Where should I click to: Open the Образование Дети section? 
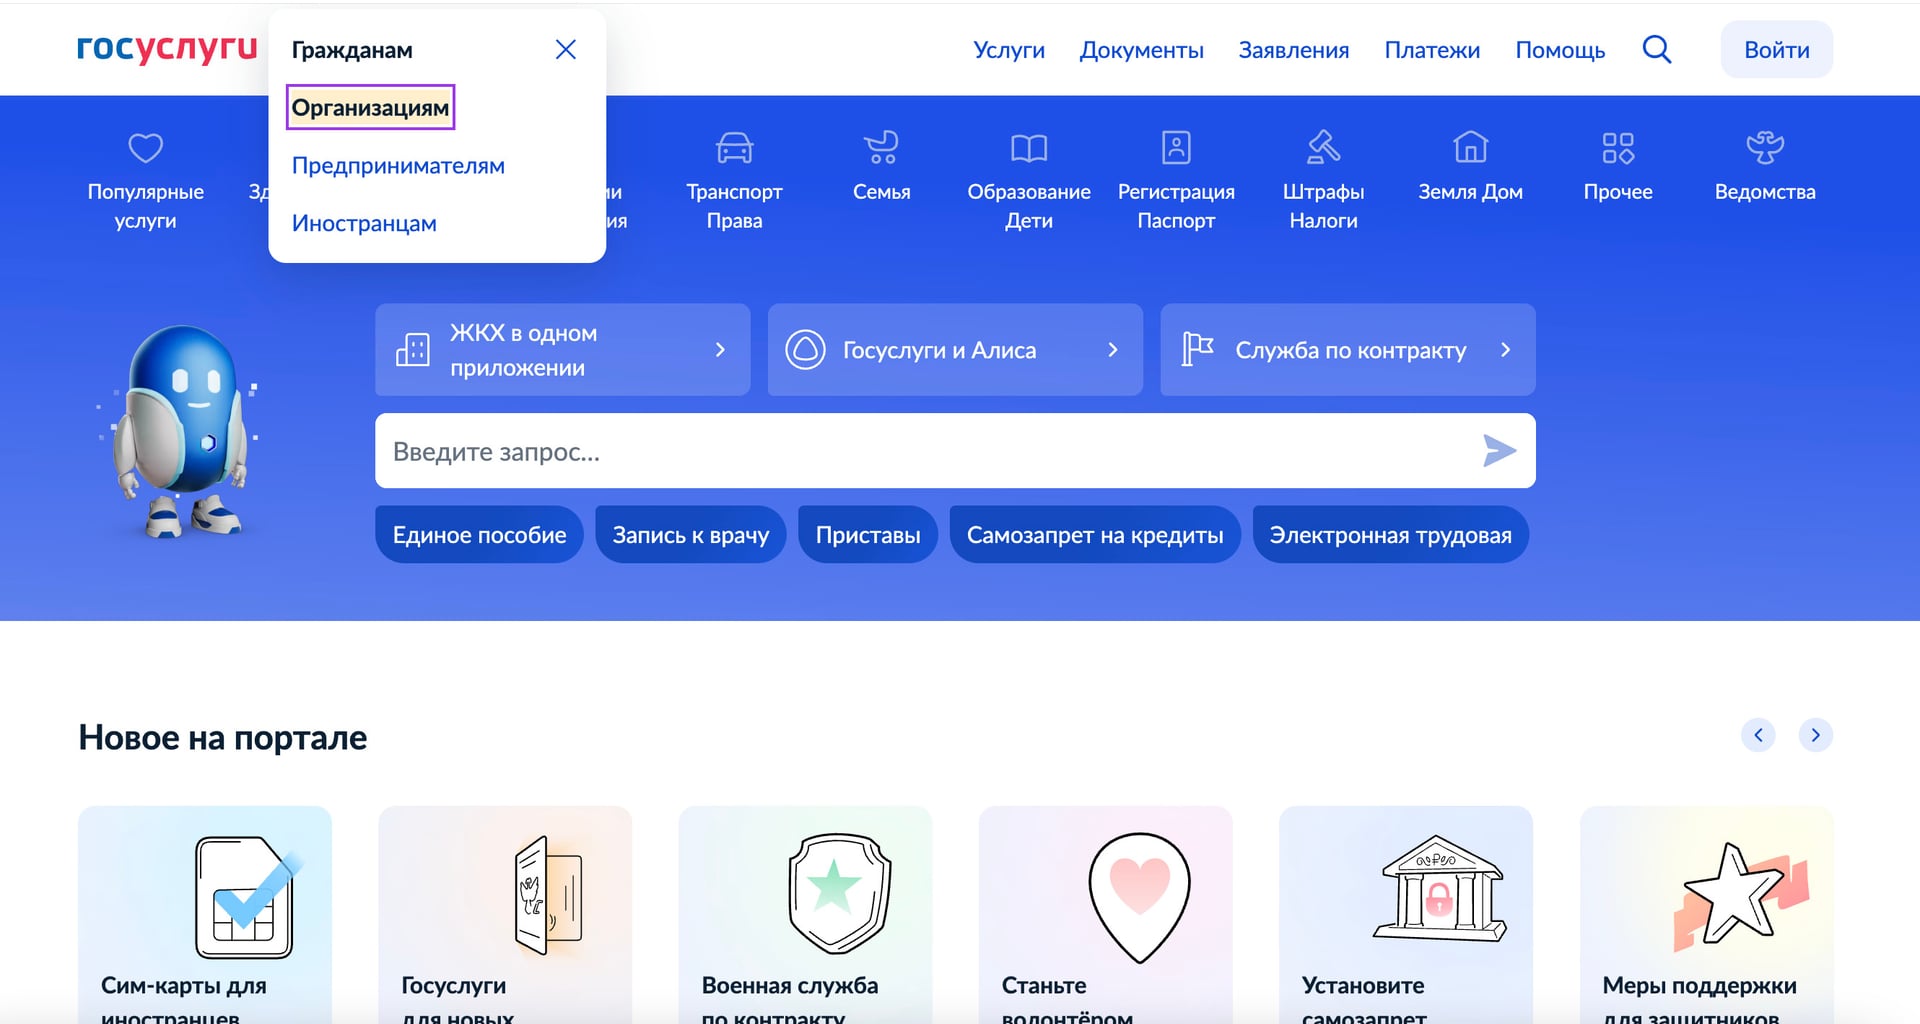(x=1029, y=148)
